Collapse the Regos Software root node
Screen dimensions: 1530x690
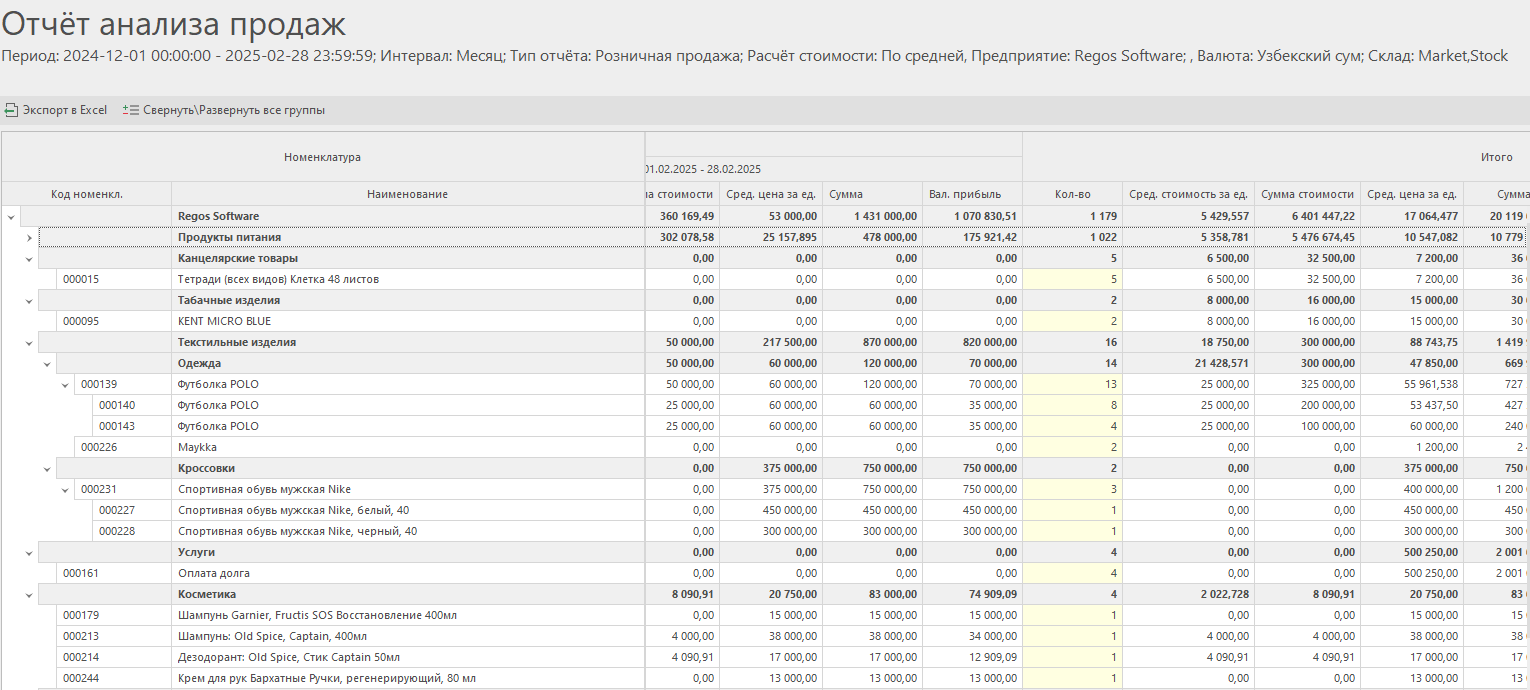click(11, 216)
